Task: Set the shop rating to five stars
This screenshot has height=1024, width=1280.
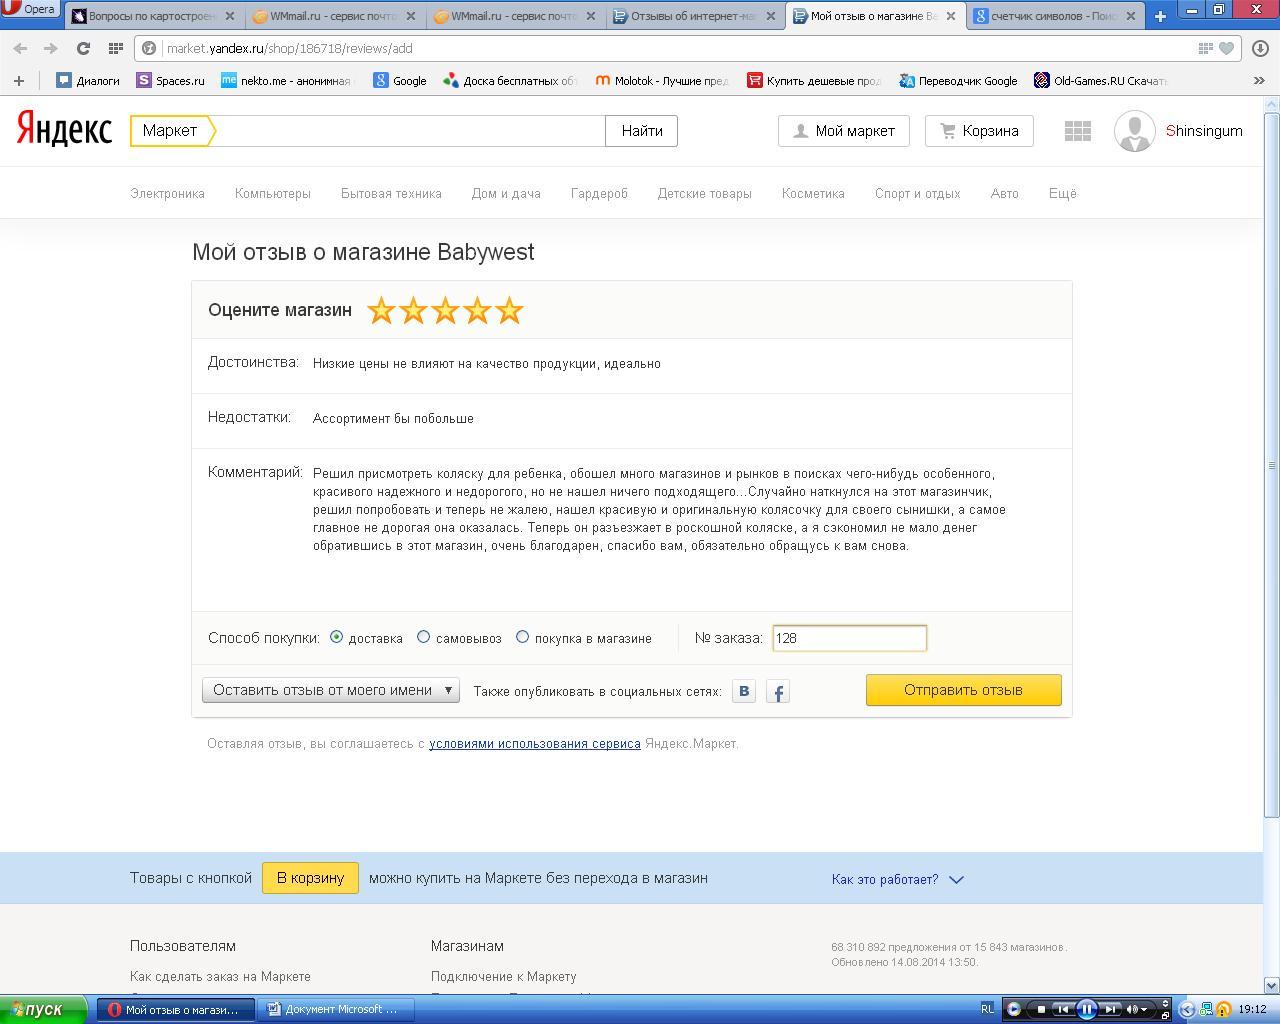Action: [x=509, y=310]
